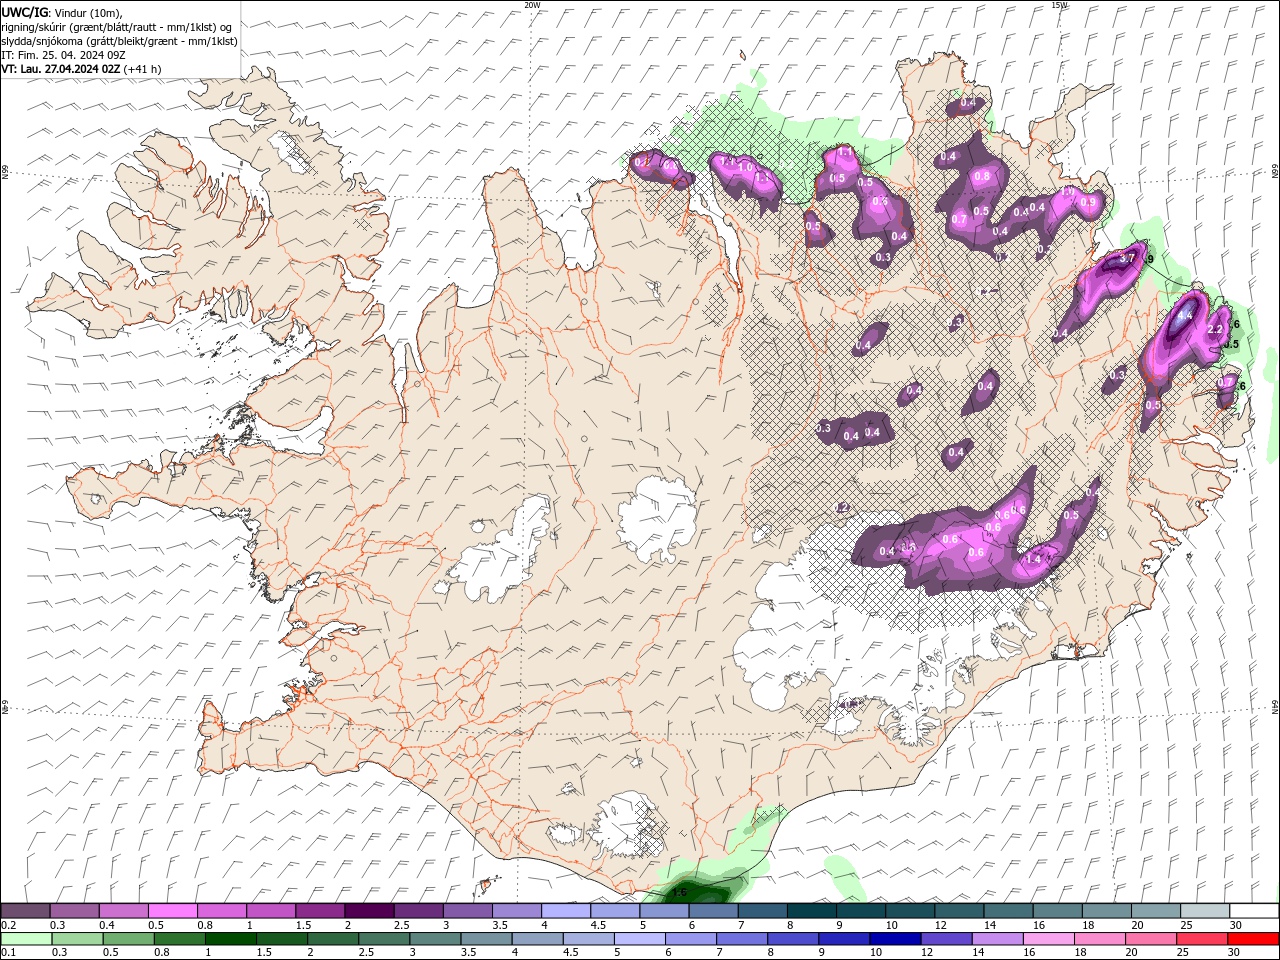Select the 'slydda/snjókoma' legend description line
Image resolution: width=1280 pixels, height=960 pixels.
pos(120,41)
